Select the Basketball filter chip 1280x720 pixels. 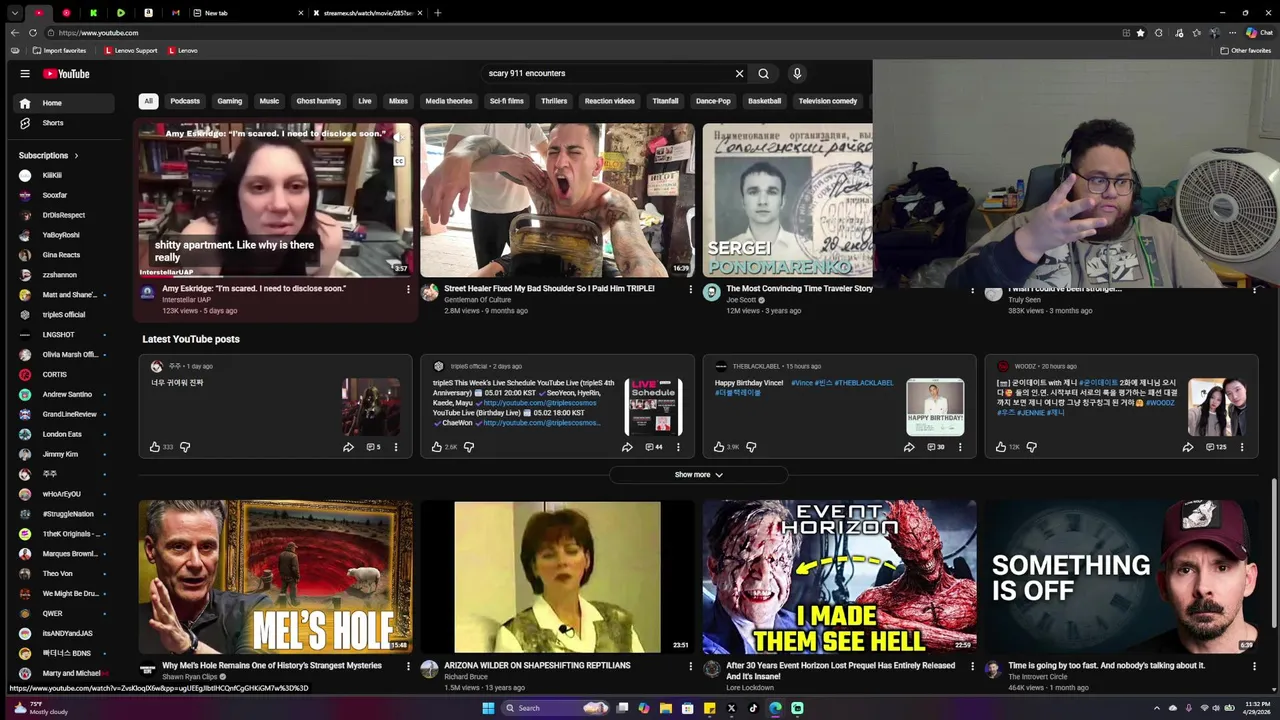point(765,101)
